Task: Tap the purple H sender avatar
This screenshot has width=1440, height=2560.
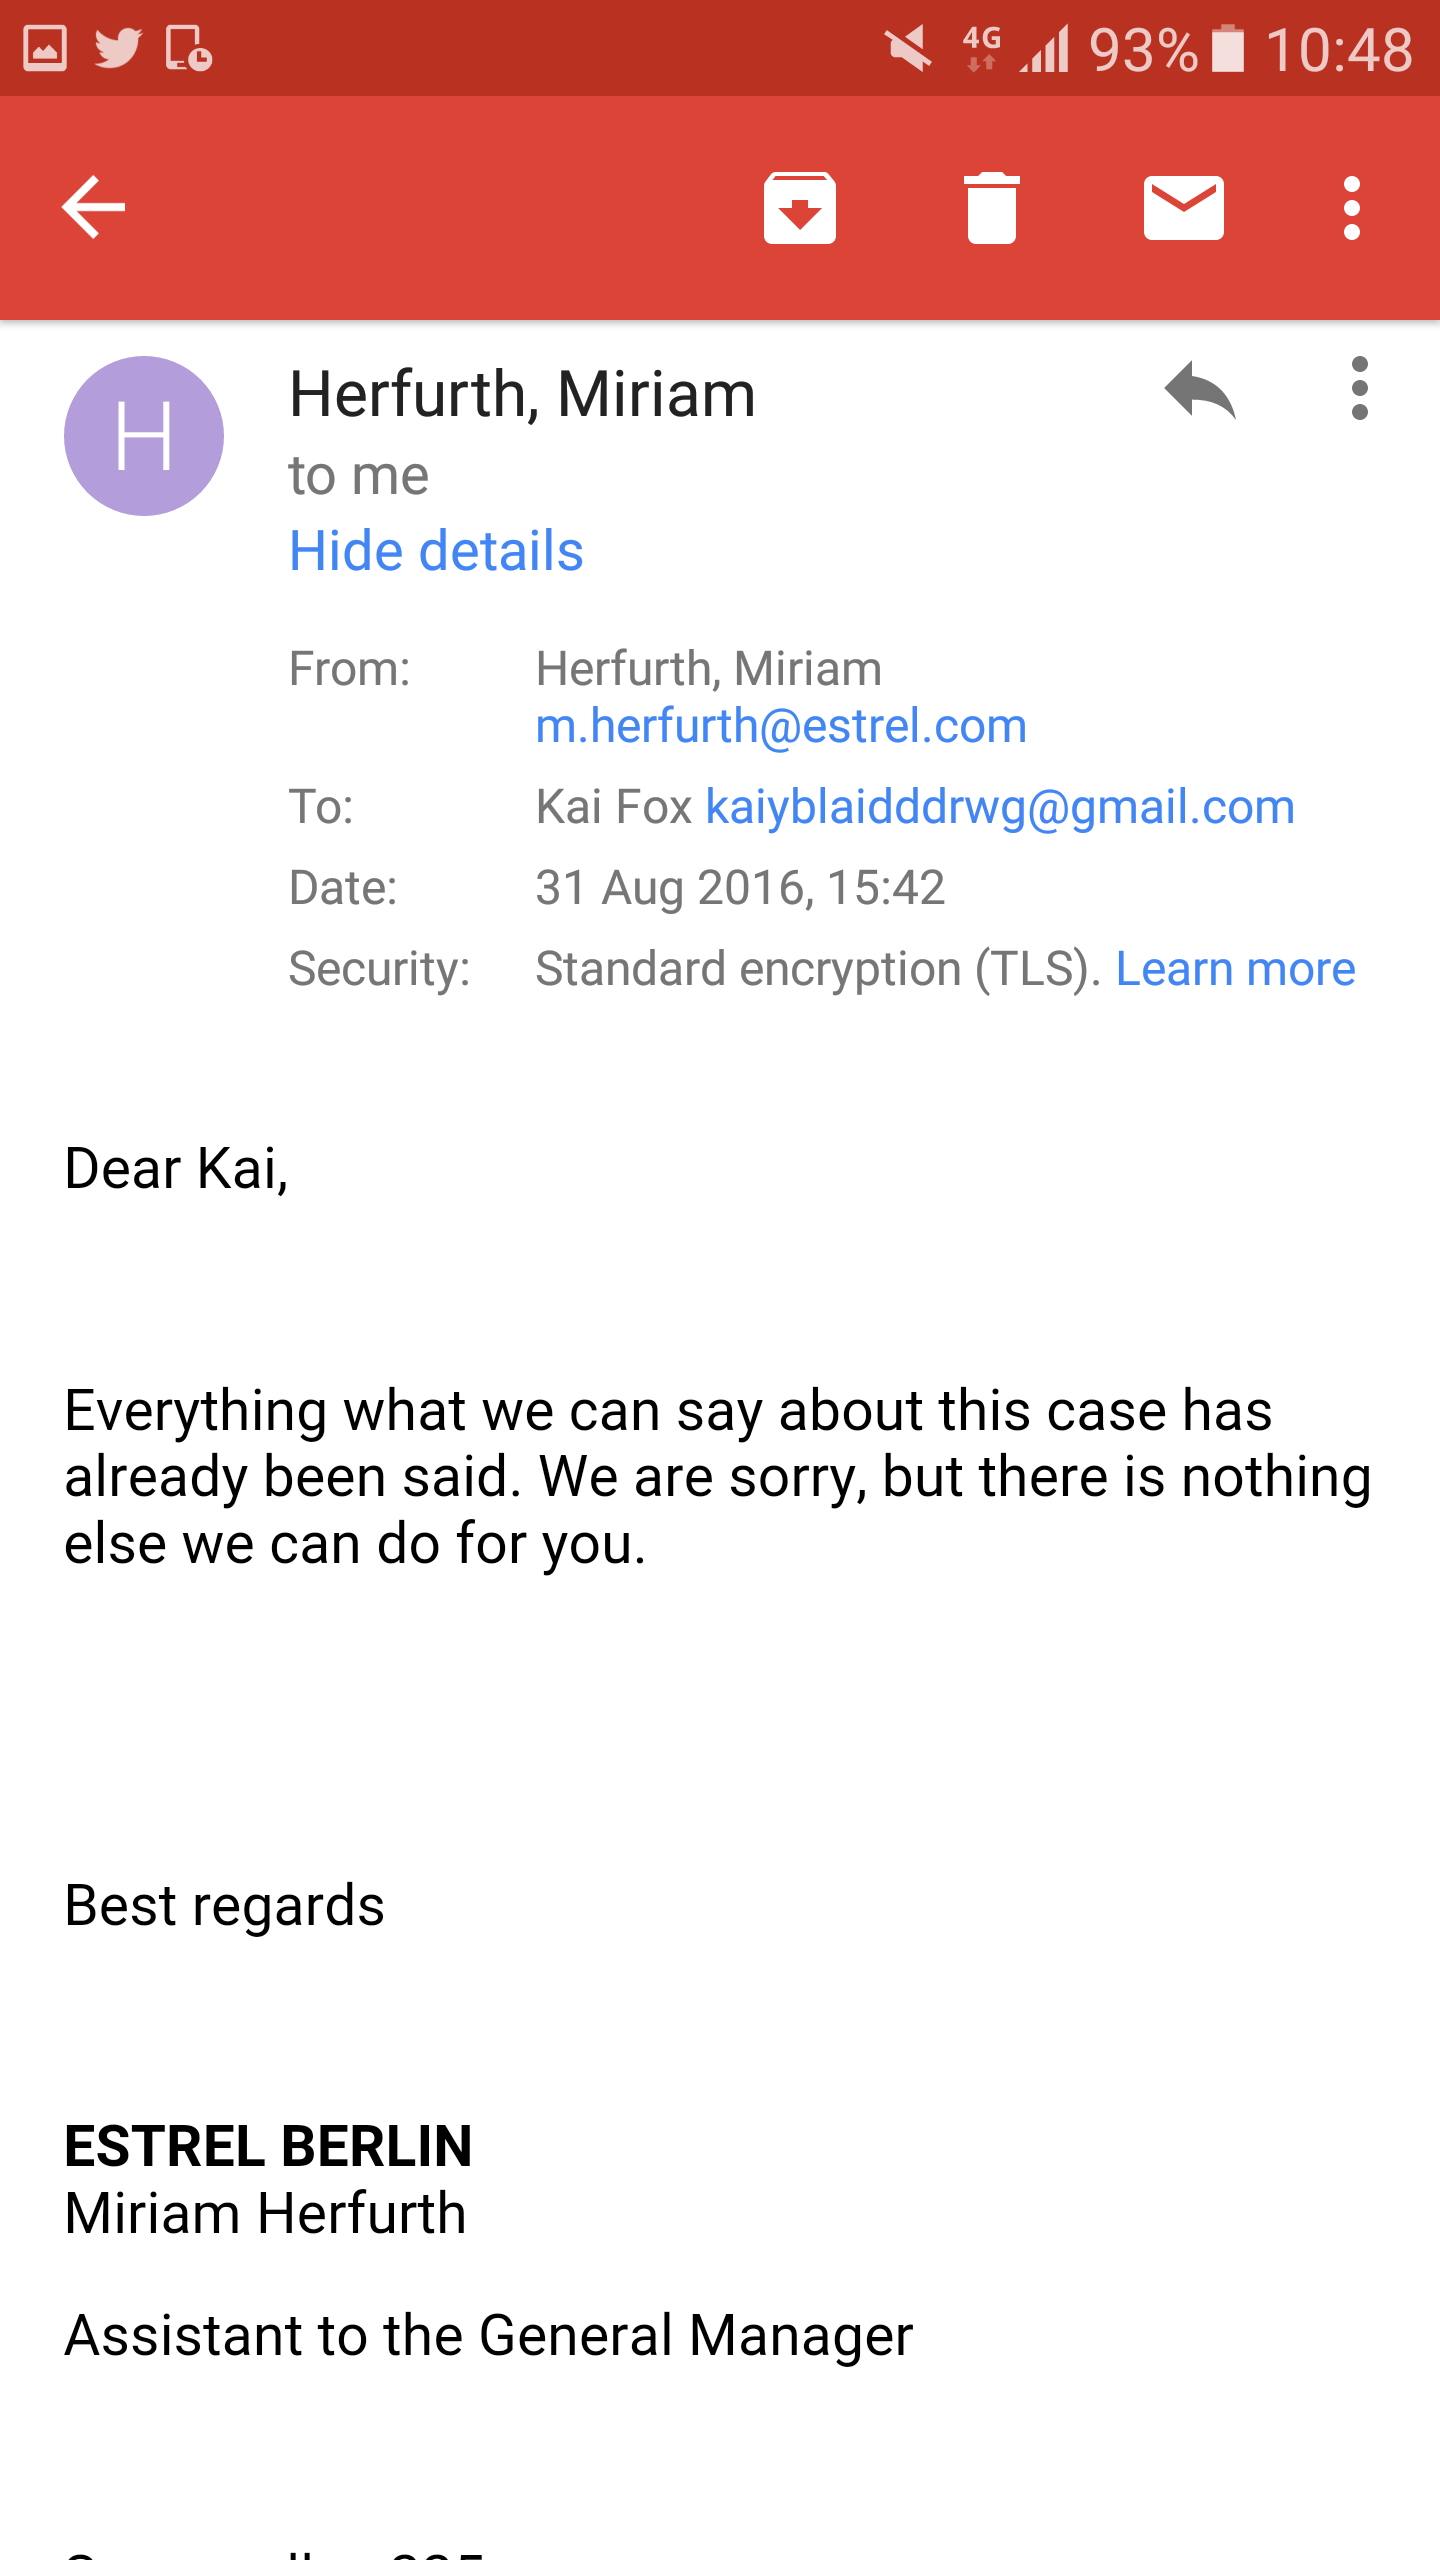Action: pos(144,436)
